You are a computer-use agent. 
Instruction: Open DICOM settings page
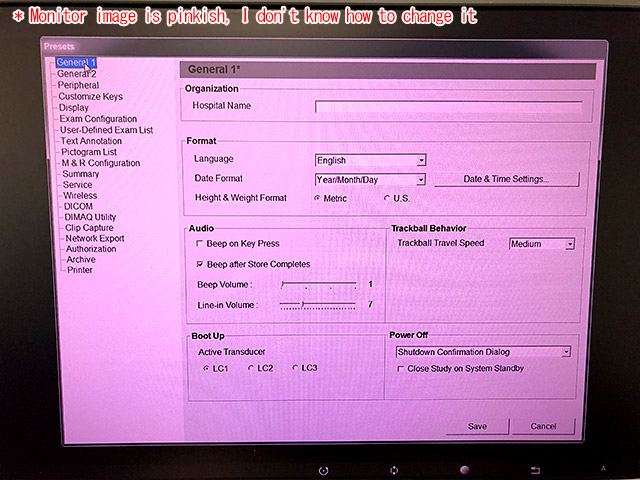coord(78,206)
